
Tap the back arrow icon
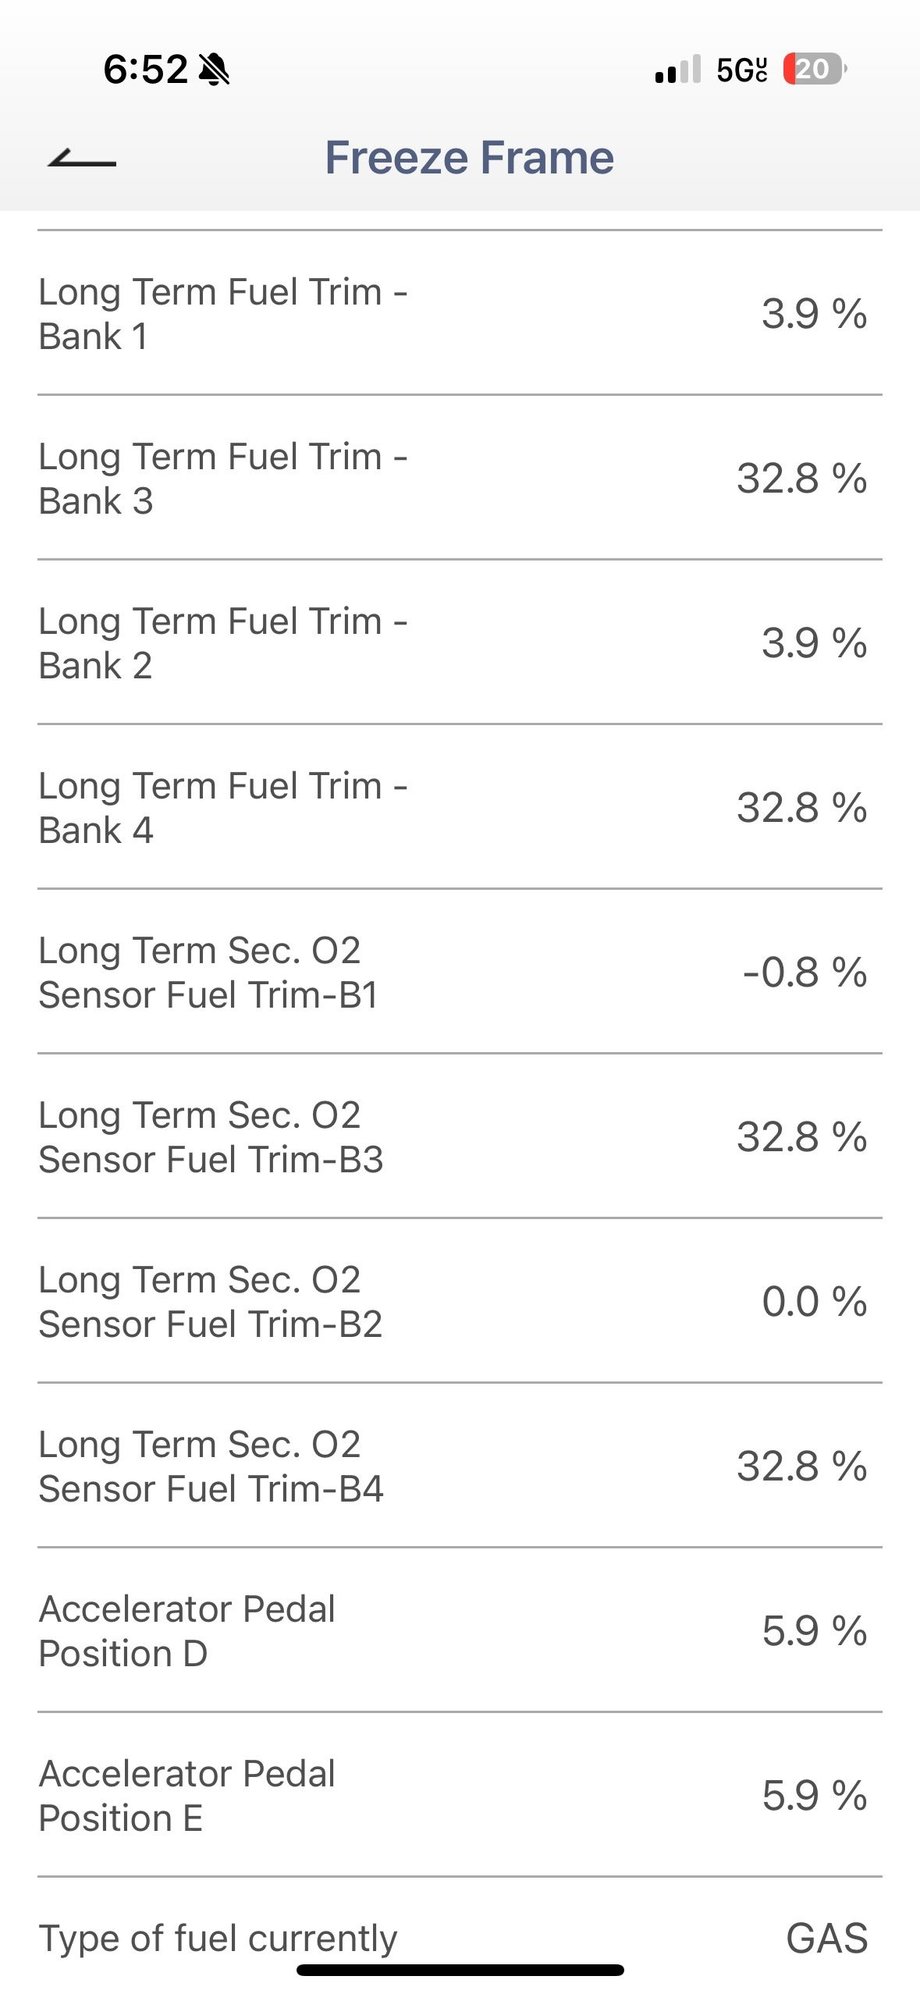82,158
